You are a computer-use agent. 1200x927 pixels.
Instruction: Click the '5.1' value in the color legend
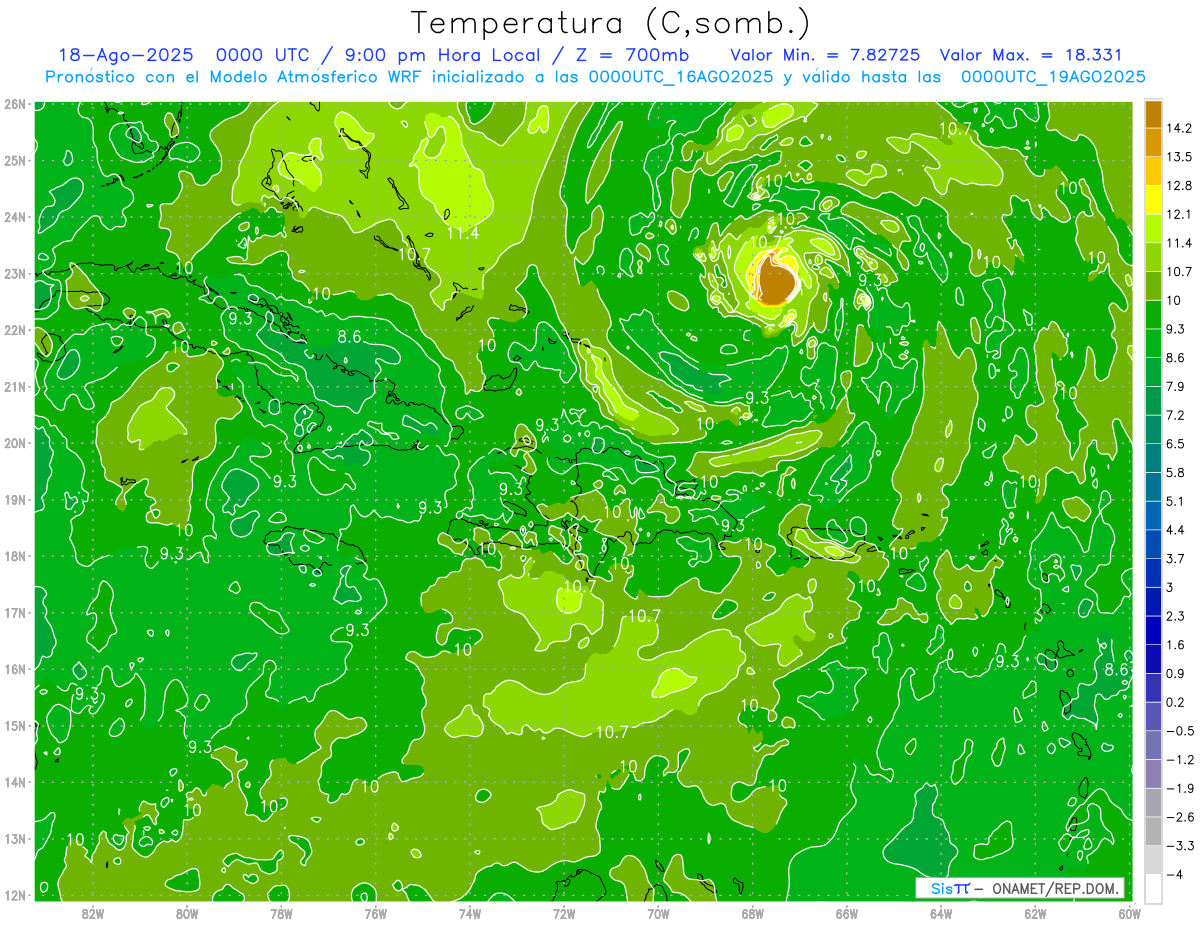point(1178,501)
